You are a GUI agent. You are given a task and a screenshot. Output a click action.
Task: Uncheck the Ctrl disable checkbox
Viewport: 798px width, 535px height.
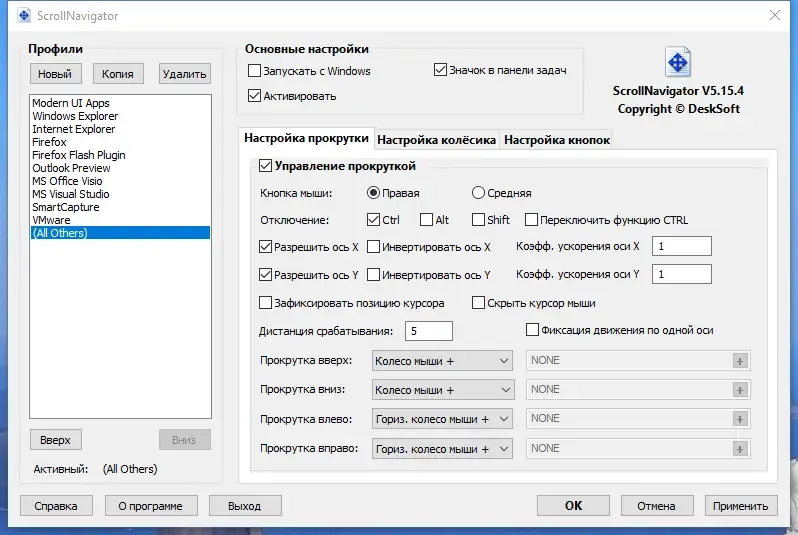(373, 219)
